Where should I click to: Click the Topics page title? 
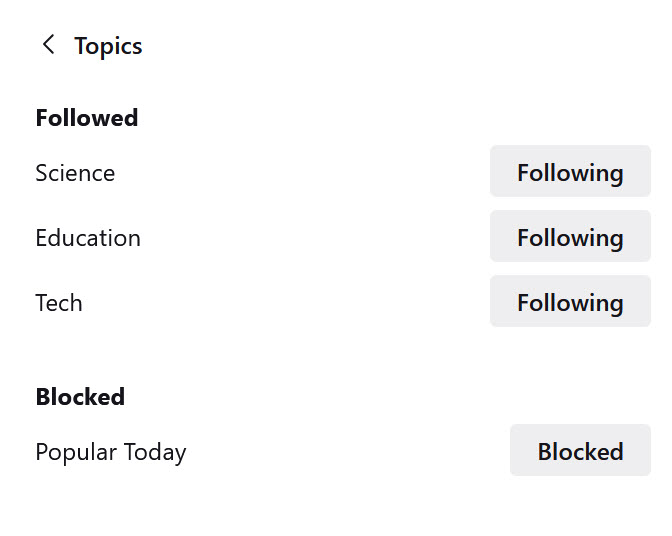click(108, 46)
